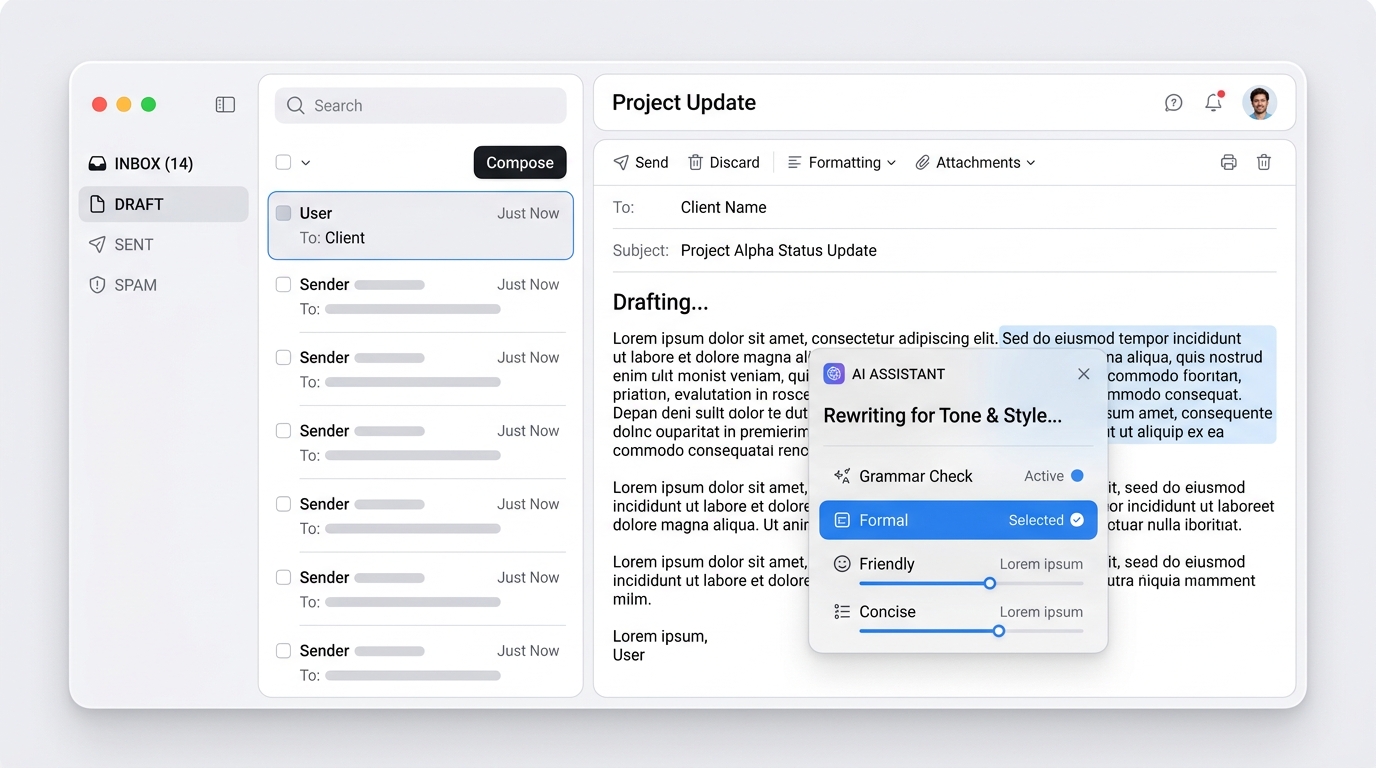Open the chevron beside select-all checkbox
1376x768 pixels.
306,163
